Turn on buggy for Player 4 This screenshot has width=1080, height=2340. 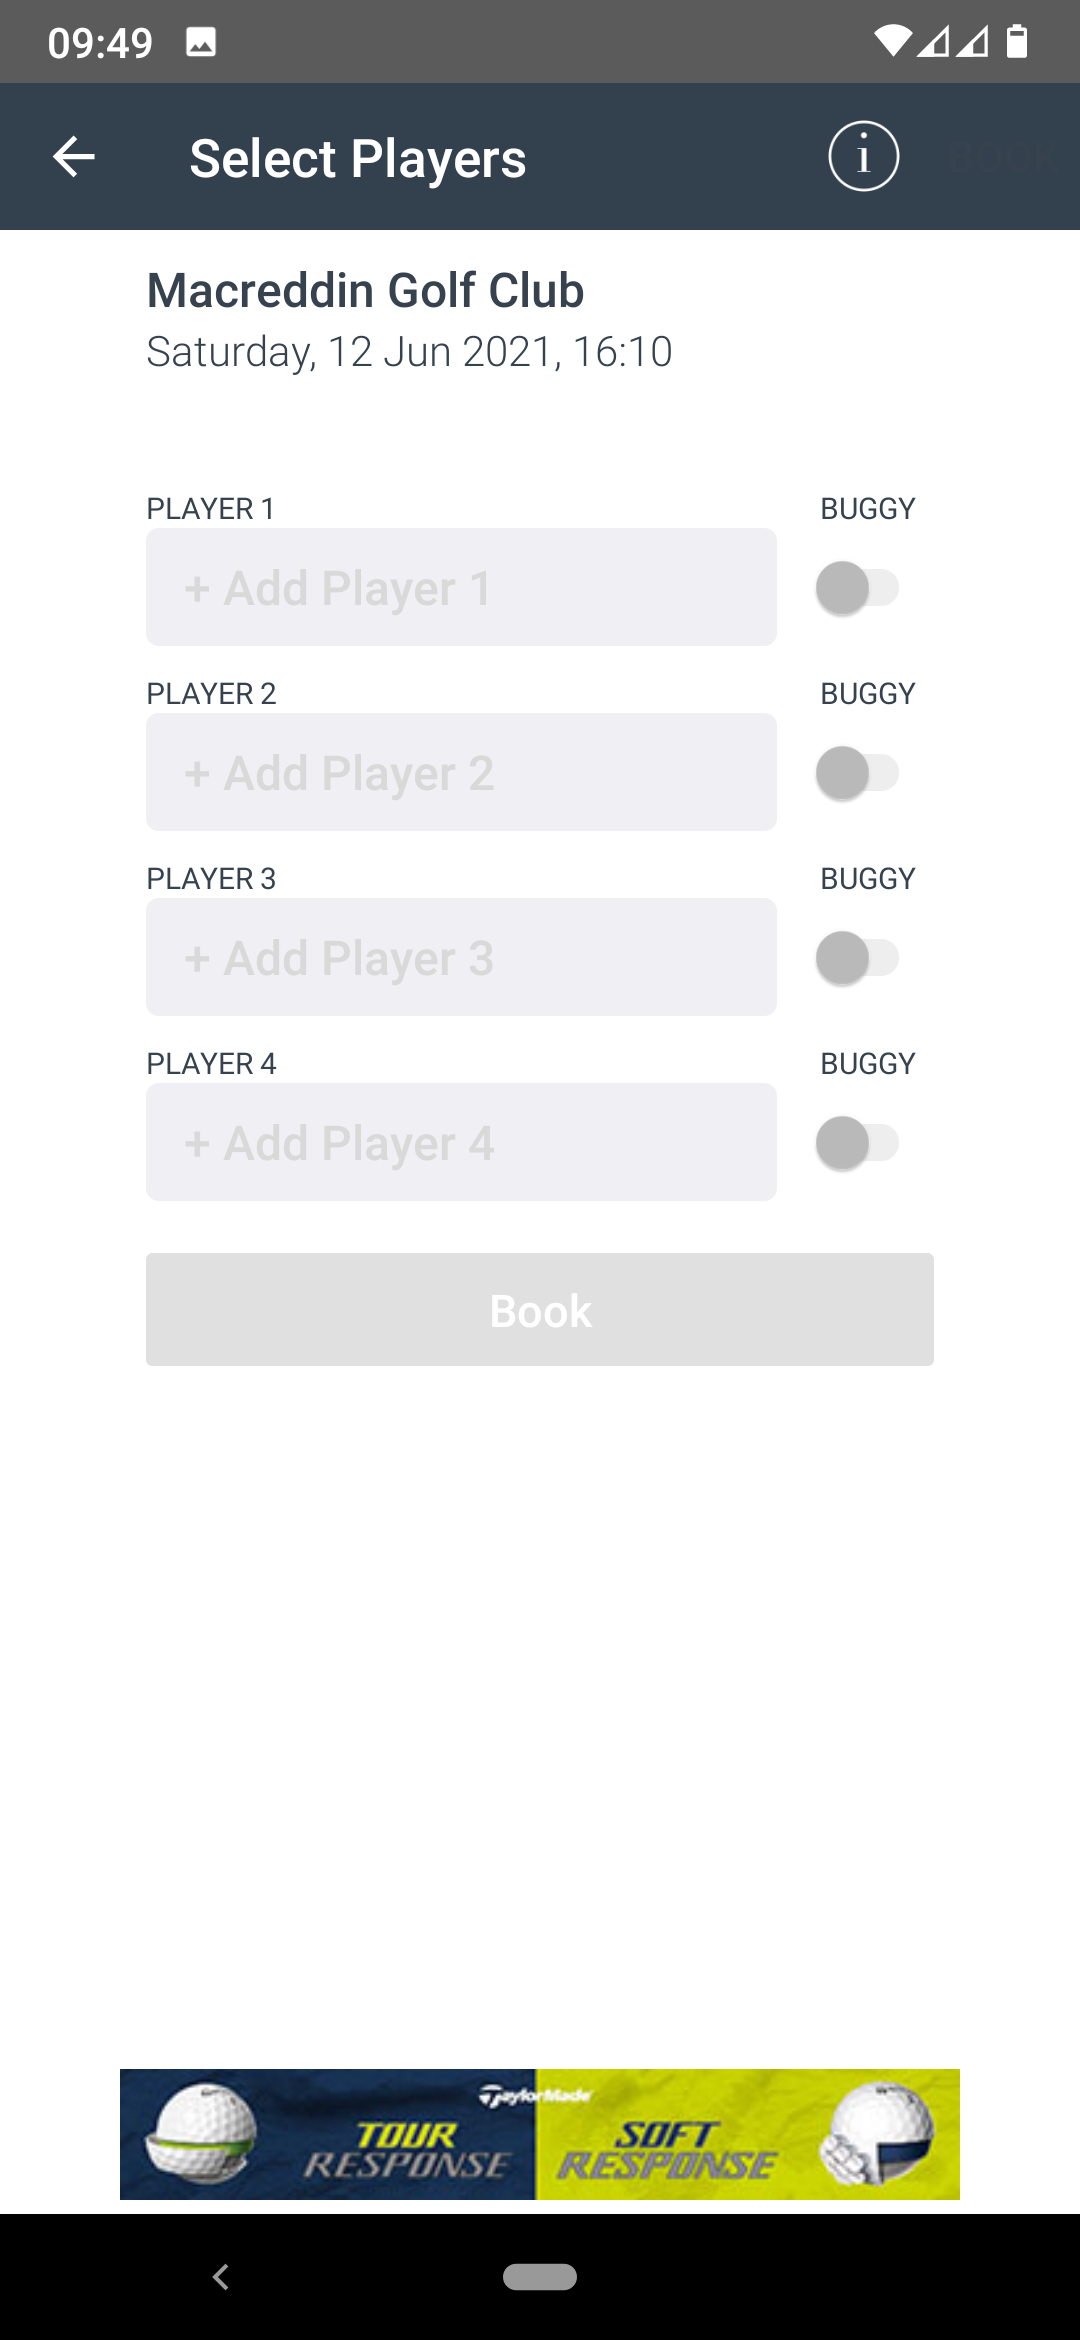[857, 1143]
